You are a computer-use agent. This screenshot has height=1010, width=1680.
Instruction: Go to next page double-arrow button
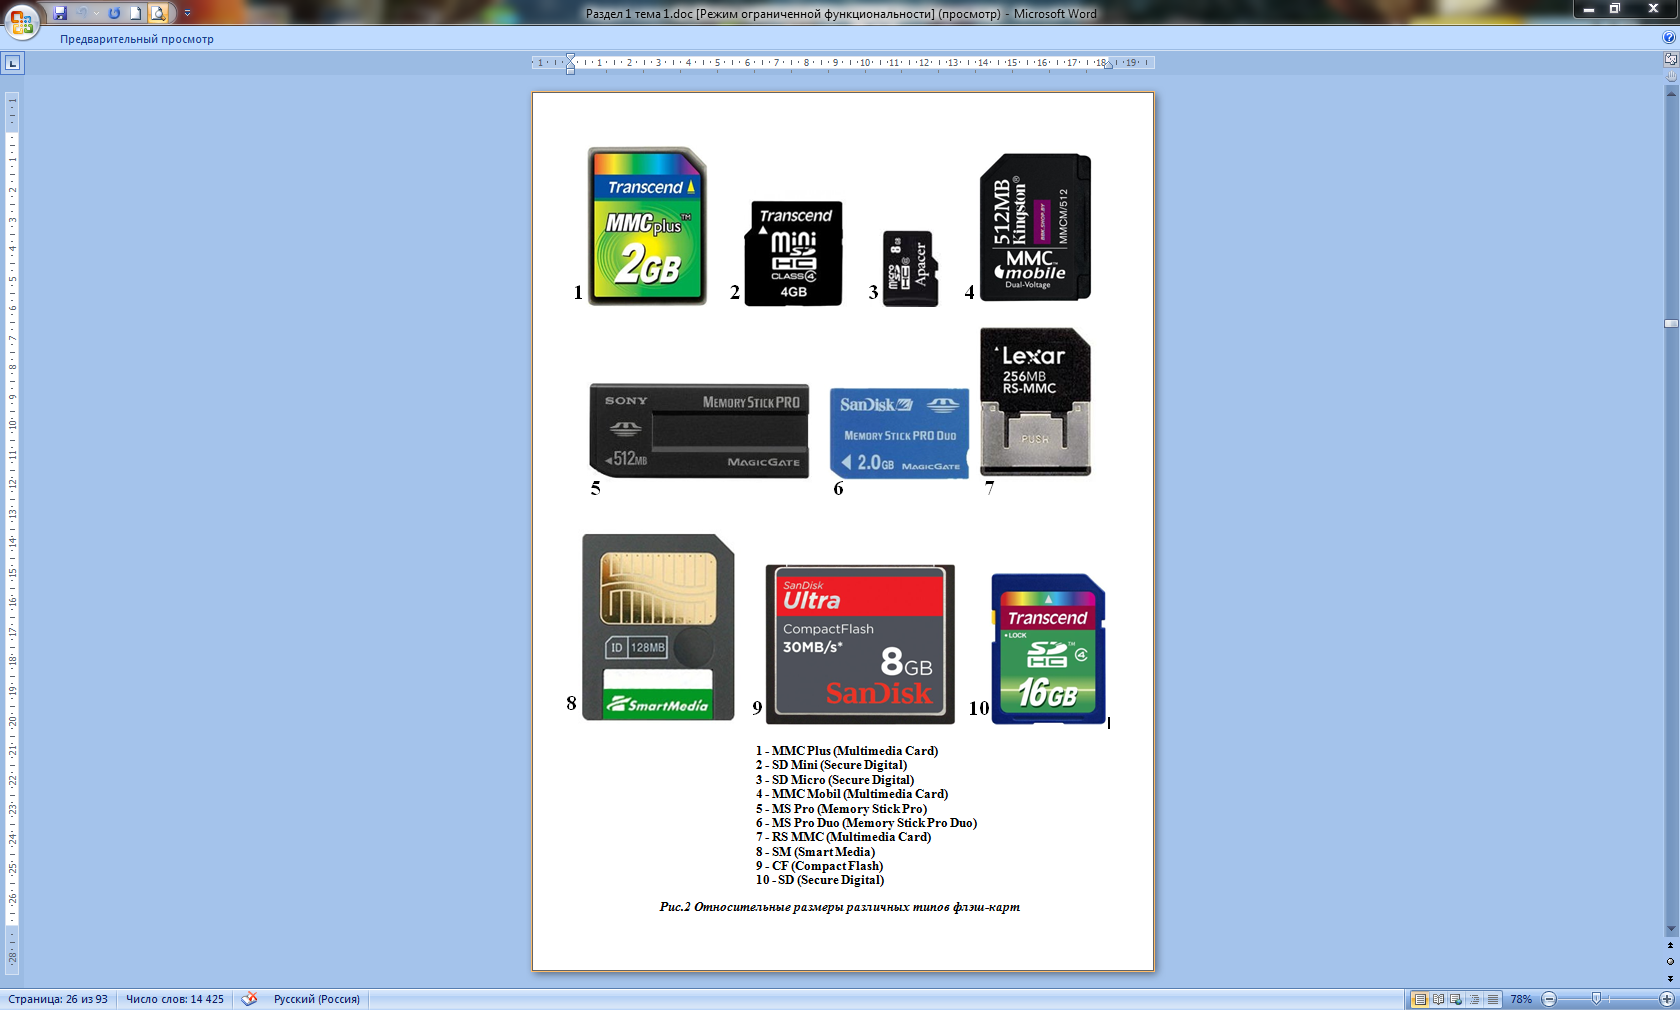coord(1670,978)
